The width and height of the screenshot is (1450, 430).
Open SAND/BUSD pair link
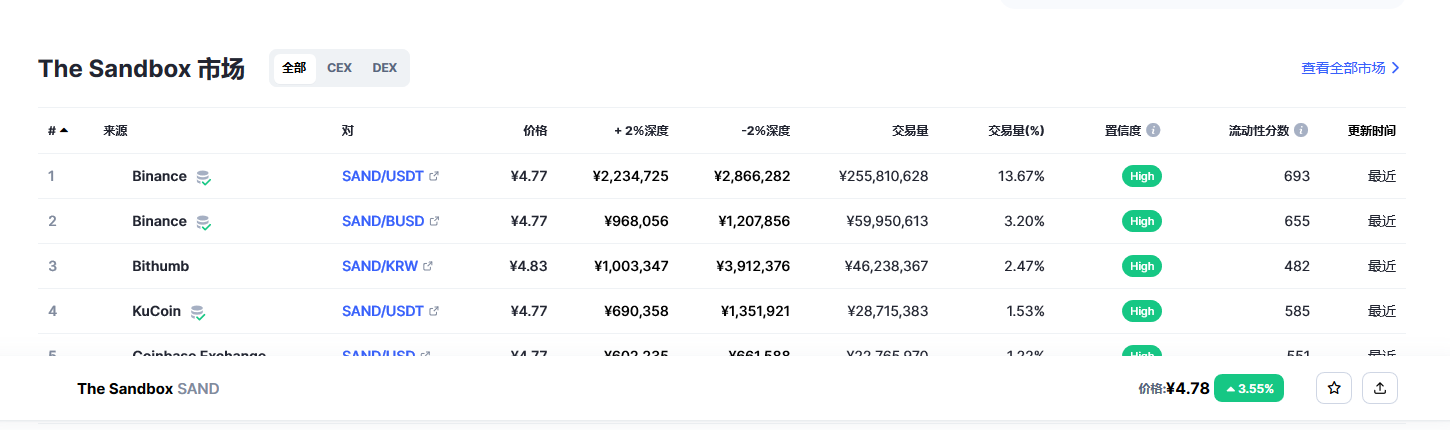tap(383, 221)
